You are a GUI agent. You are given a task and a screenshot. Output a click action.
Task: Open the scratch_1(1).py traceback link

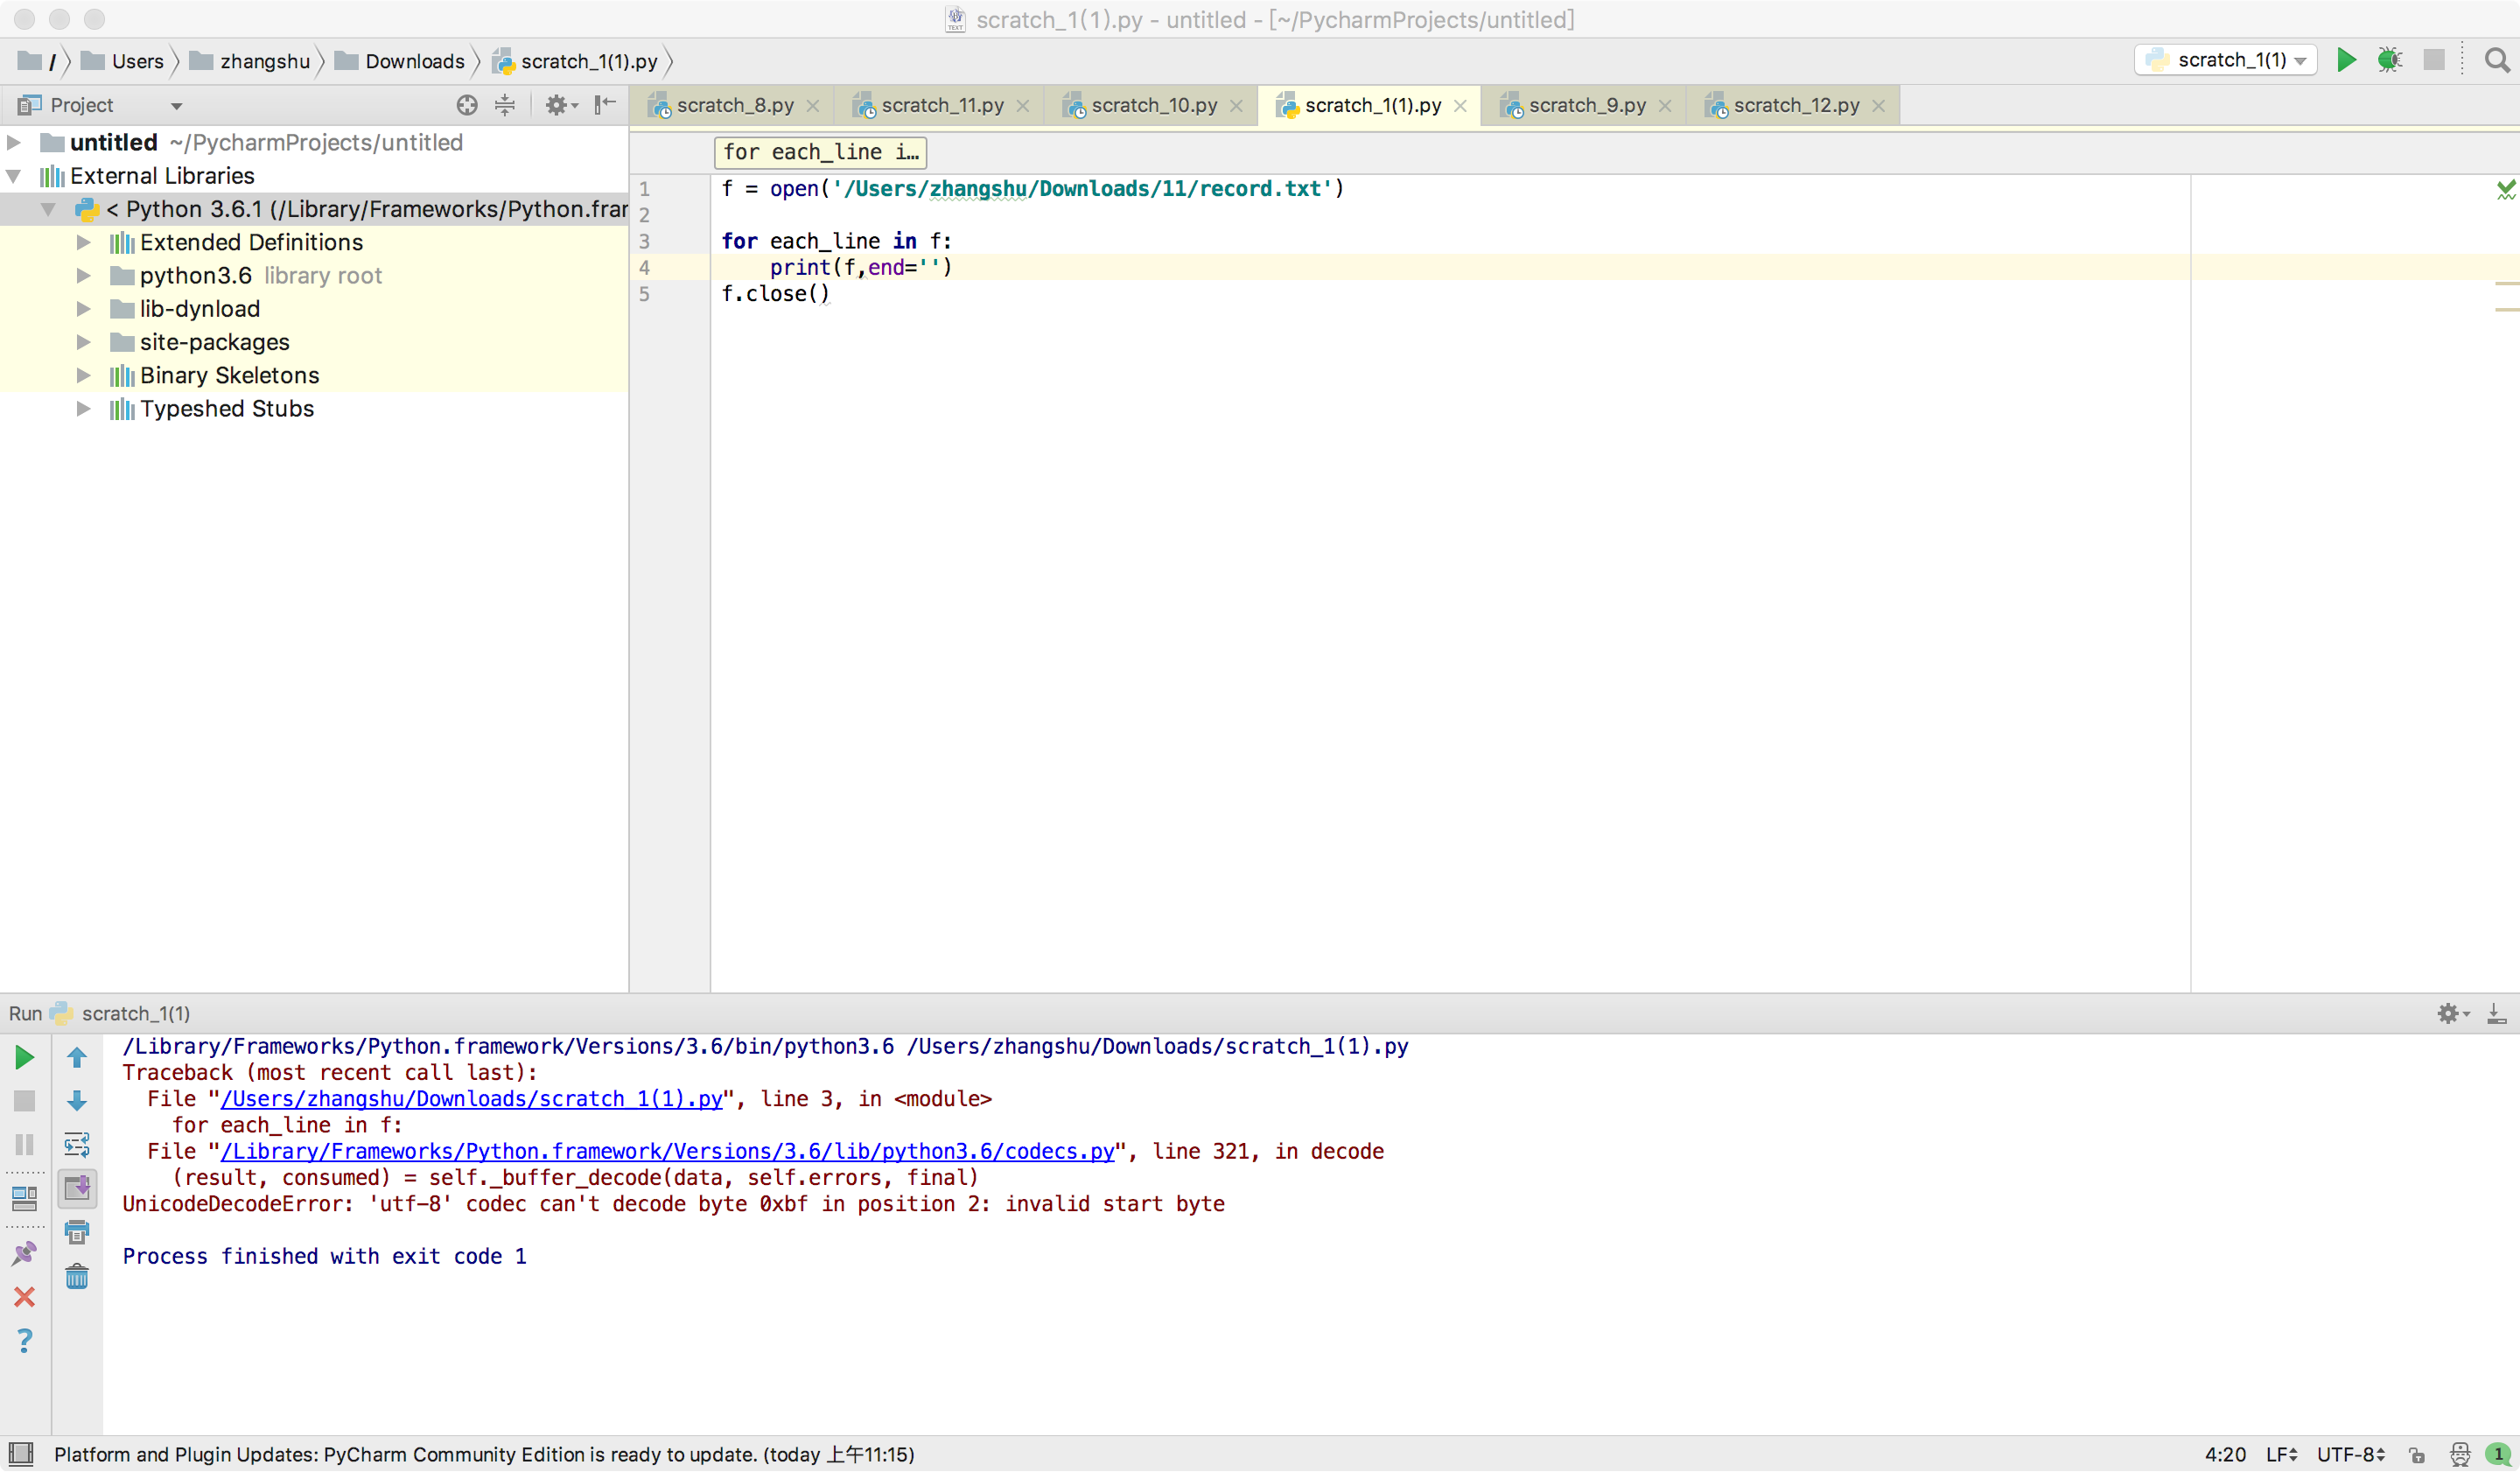471,1099
